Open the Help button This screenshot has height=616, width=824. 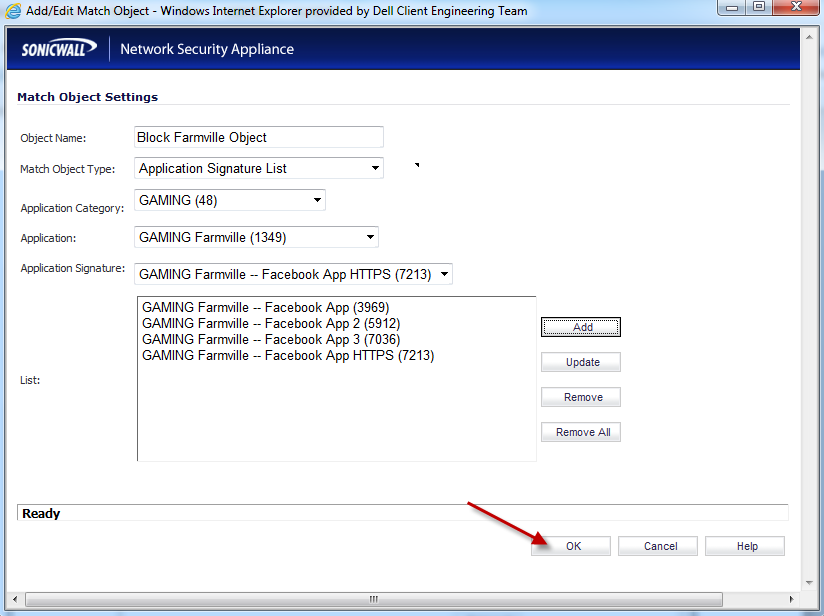pyautogui.click(x=745, y=546)
